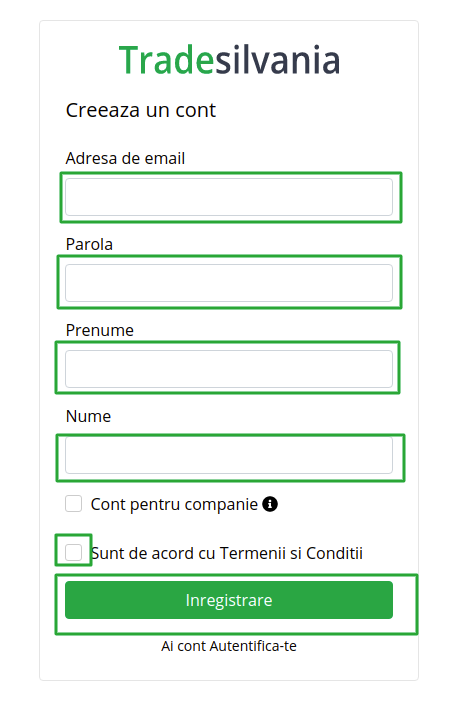Image resolution: width=461 pixels, height=704 pixels.
Task: Click into the Parola password field
Action: 229,283
